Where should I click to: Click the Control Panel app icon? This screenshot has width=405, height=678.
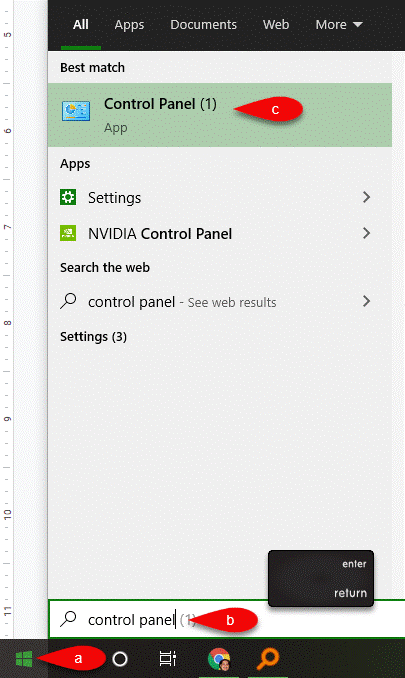[76, 111]
